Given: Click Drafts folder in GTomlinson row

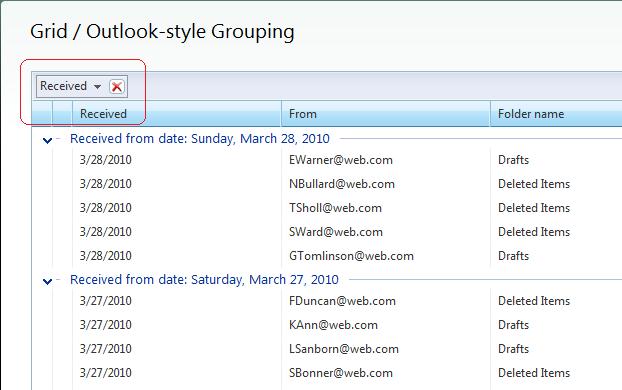Looking at the screenshot, I should coord(513,256).
